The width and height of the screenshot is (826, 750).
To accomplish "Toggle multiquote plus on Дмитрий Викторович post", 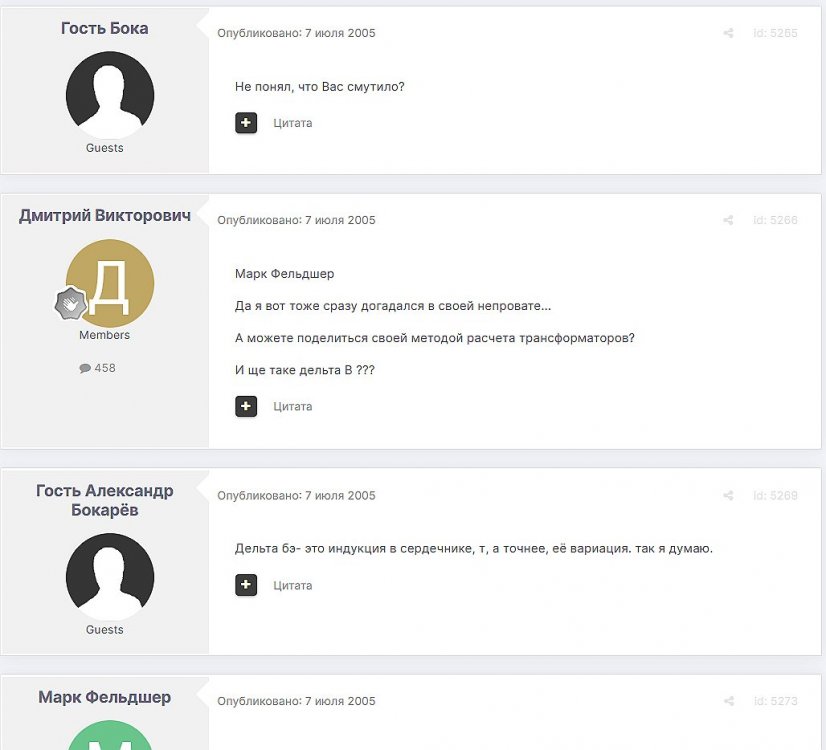I will [x=246, y=406].
